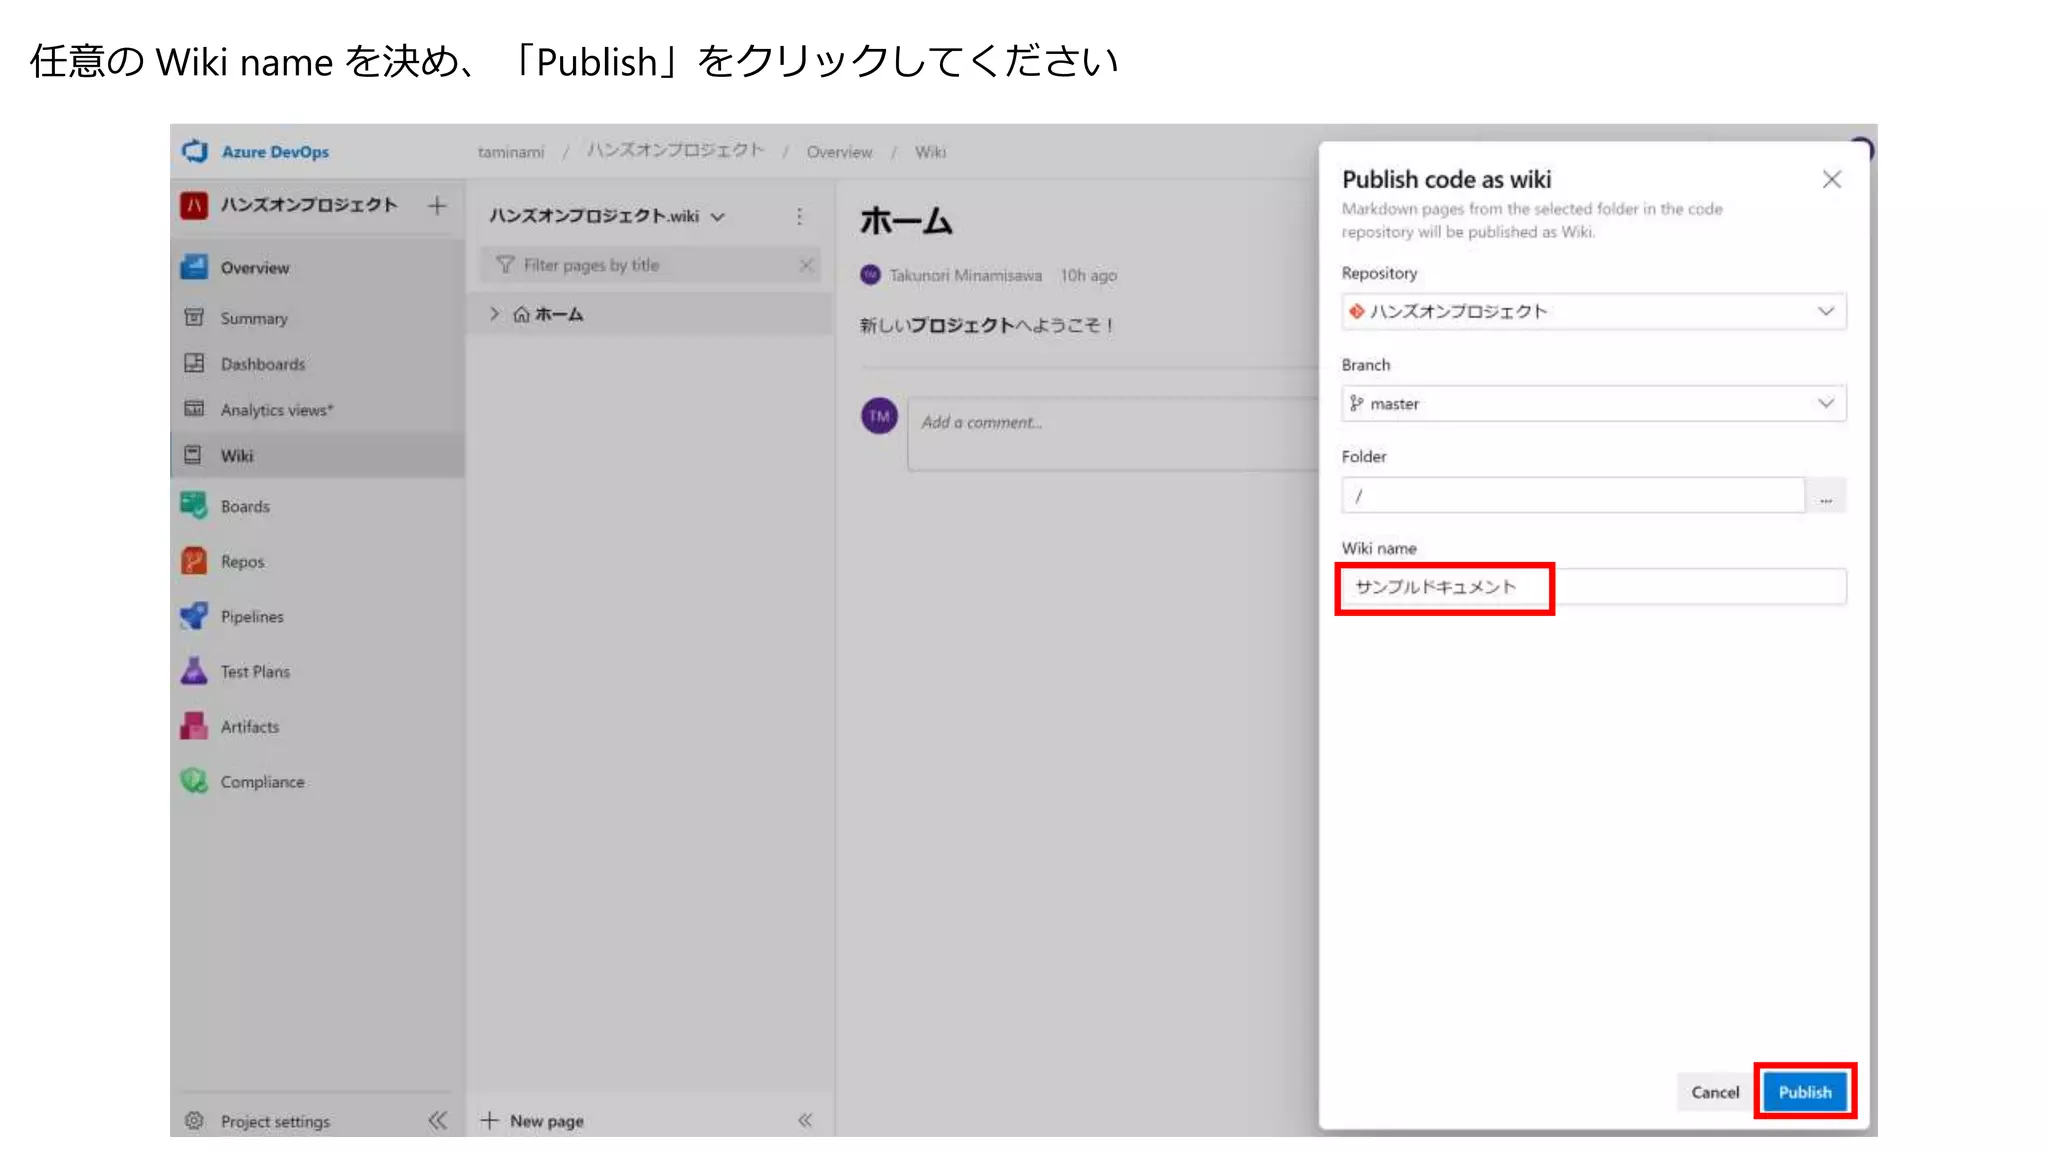Open the Branch dropdown showing master
This screenshot has width=2048, height=1152.
click(x=1594, y=403)
